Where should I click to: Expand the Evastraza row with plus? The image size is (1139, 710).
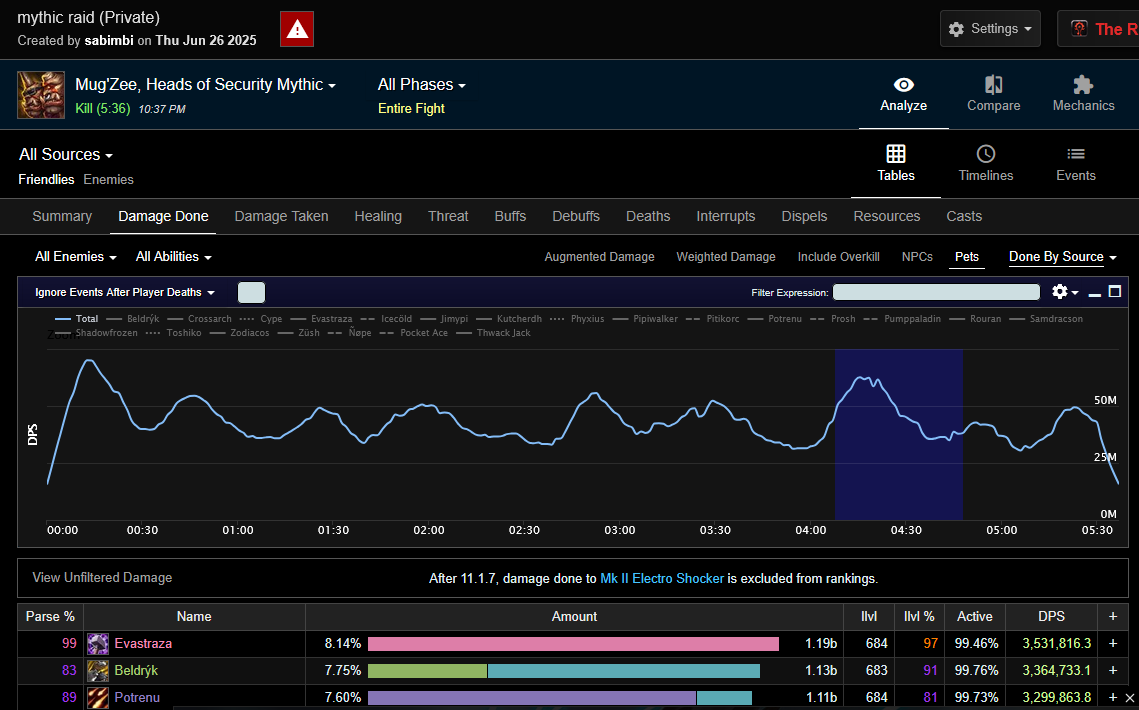tap(1113, 643)
